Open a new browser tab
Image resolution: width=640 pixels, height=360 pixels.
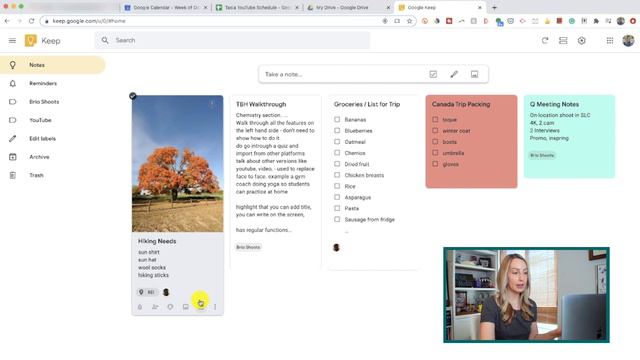point(494,7)
